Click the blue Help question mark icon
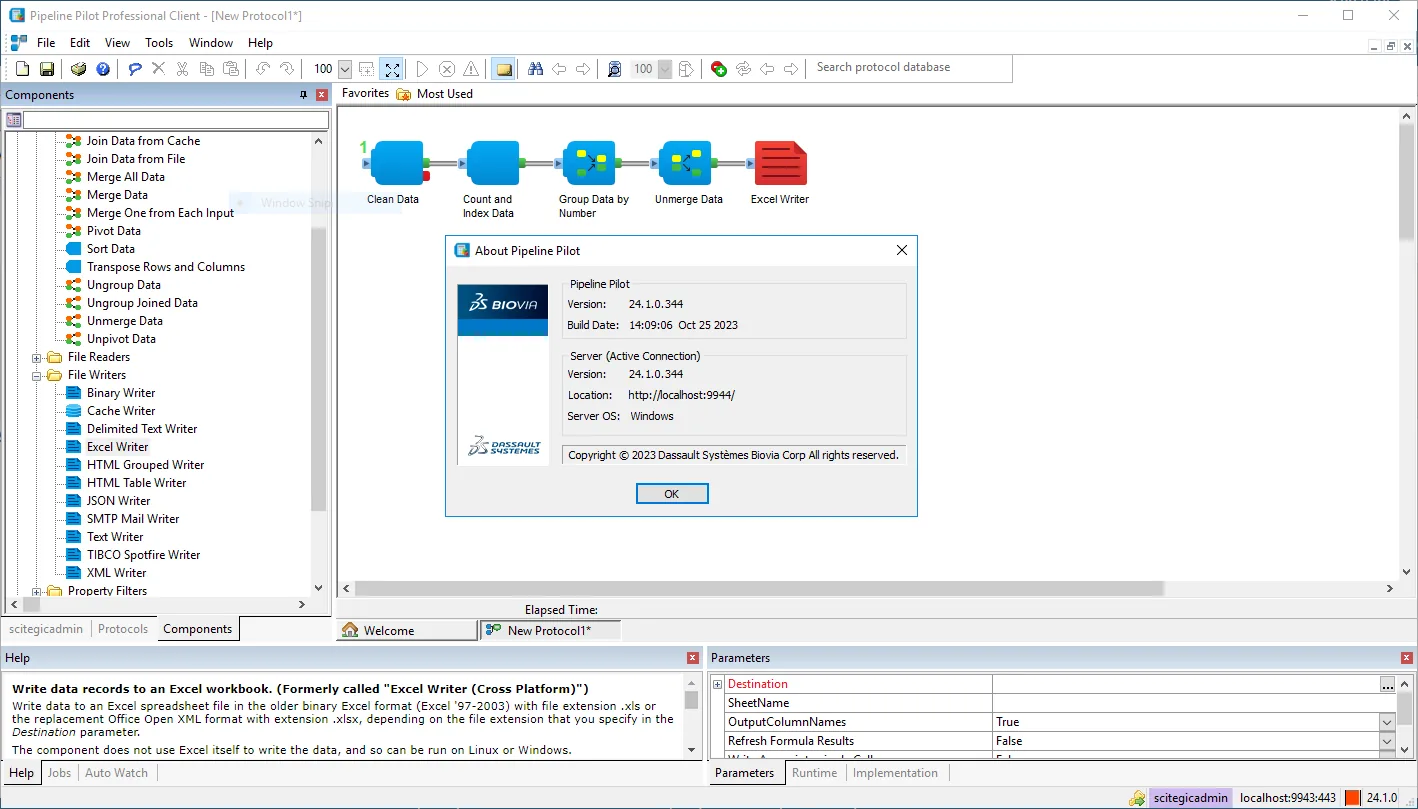Screen dimensions: 1418x809 tap(103, 69)
